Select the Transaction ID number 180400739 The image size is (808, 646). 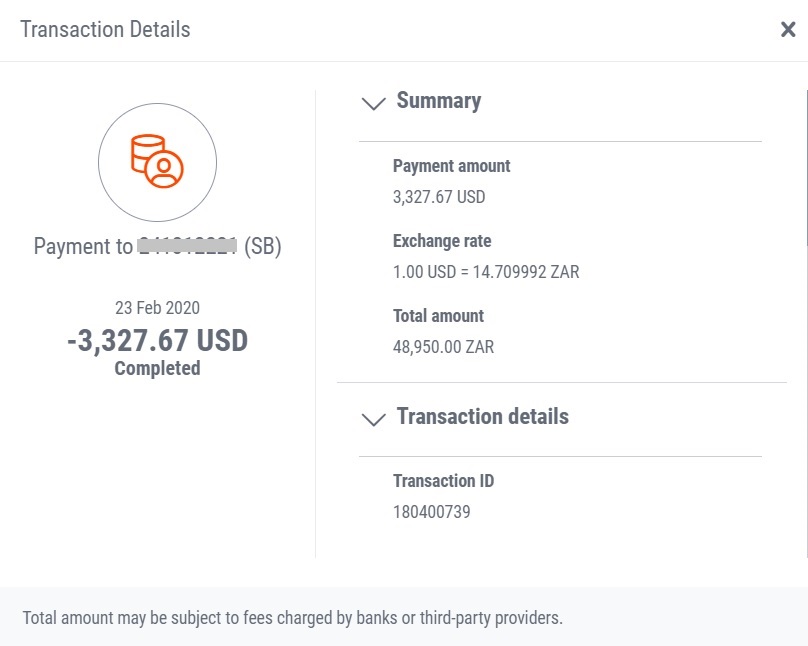click(432, 512)
